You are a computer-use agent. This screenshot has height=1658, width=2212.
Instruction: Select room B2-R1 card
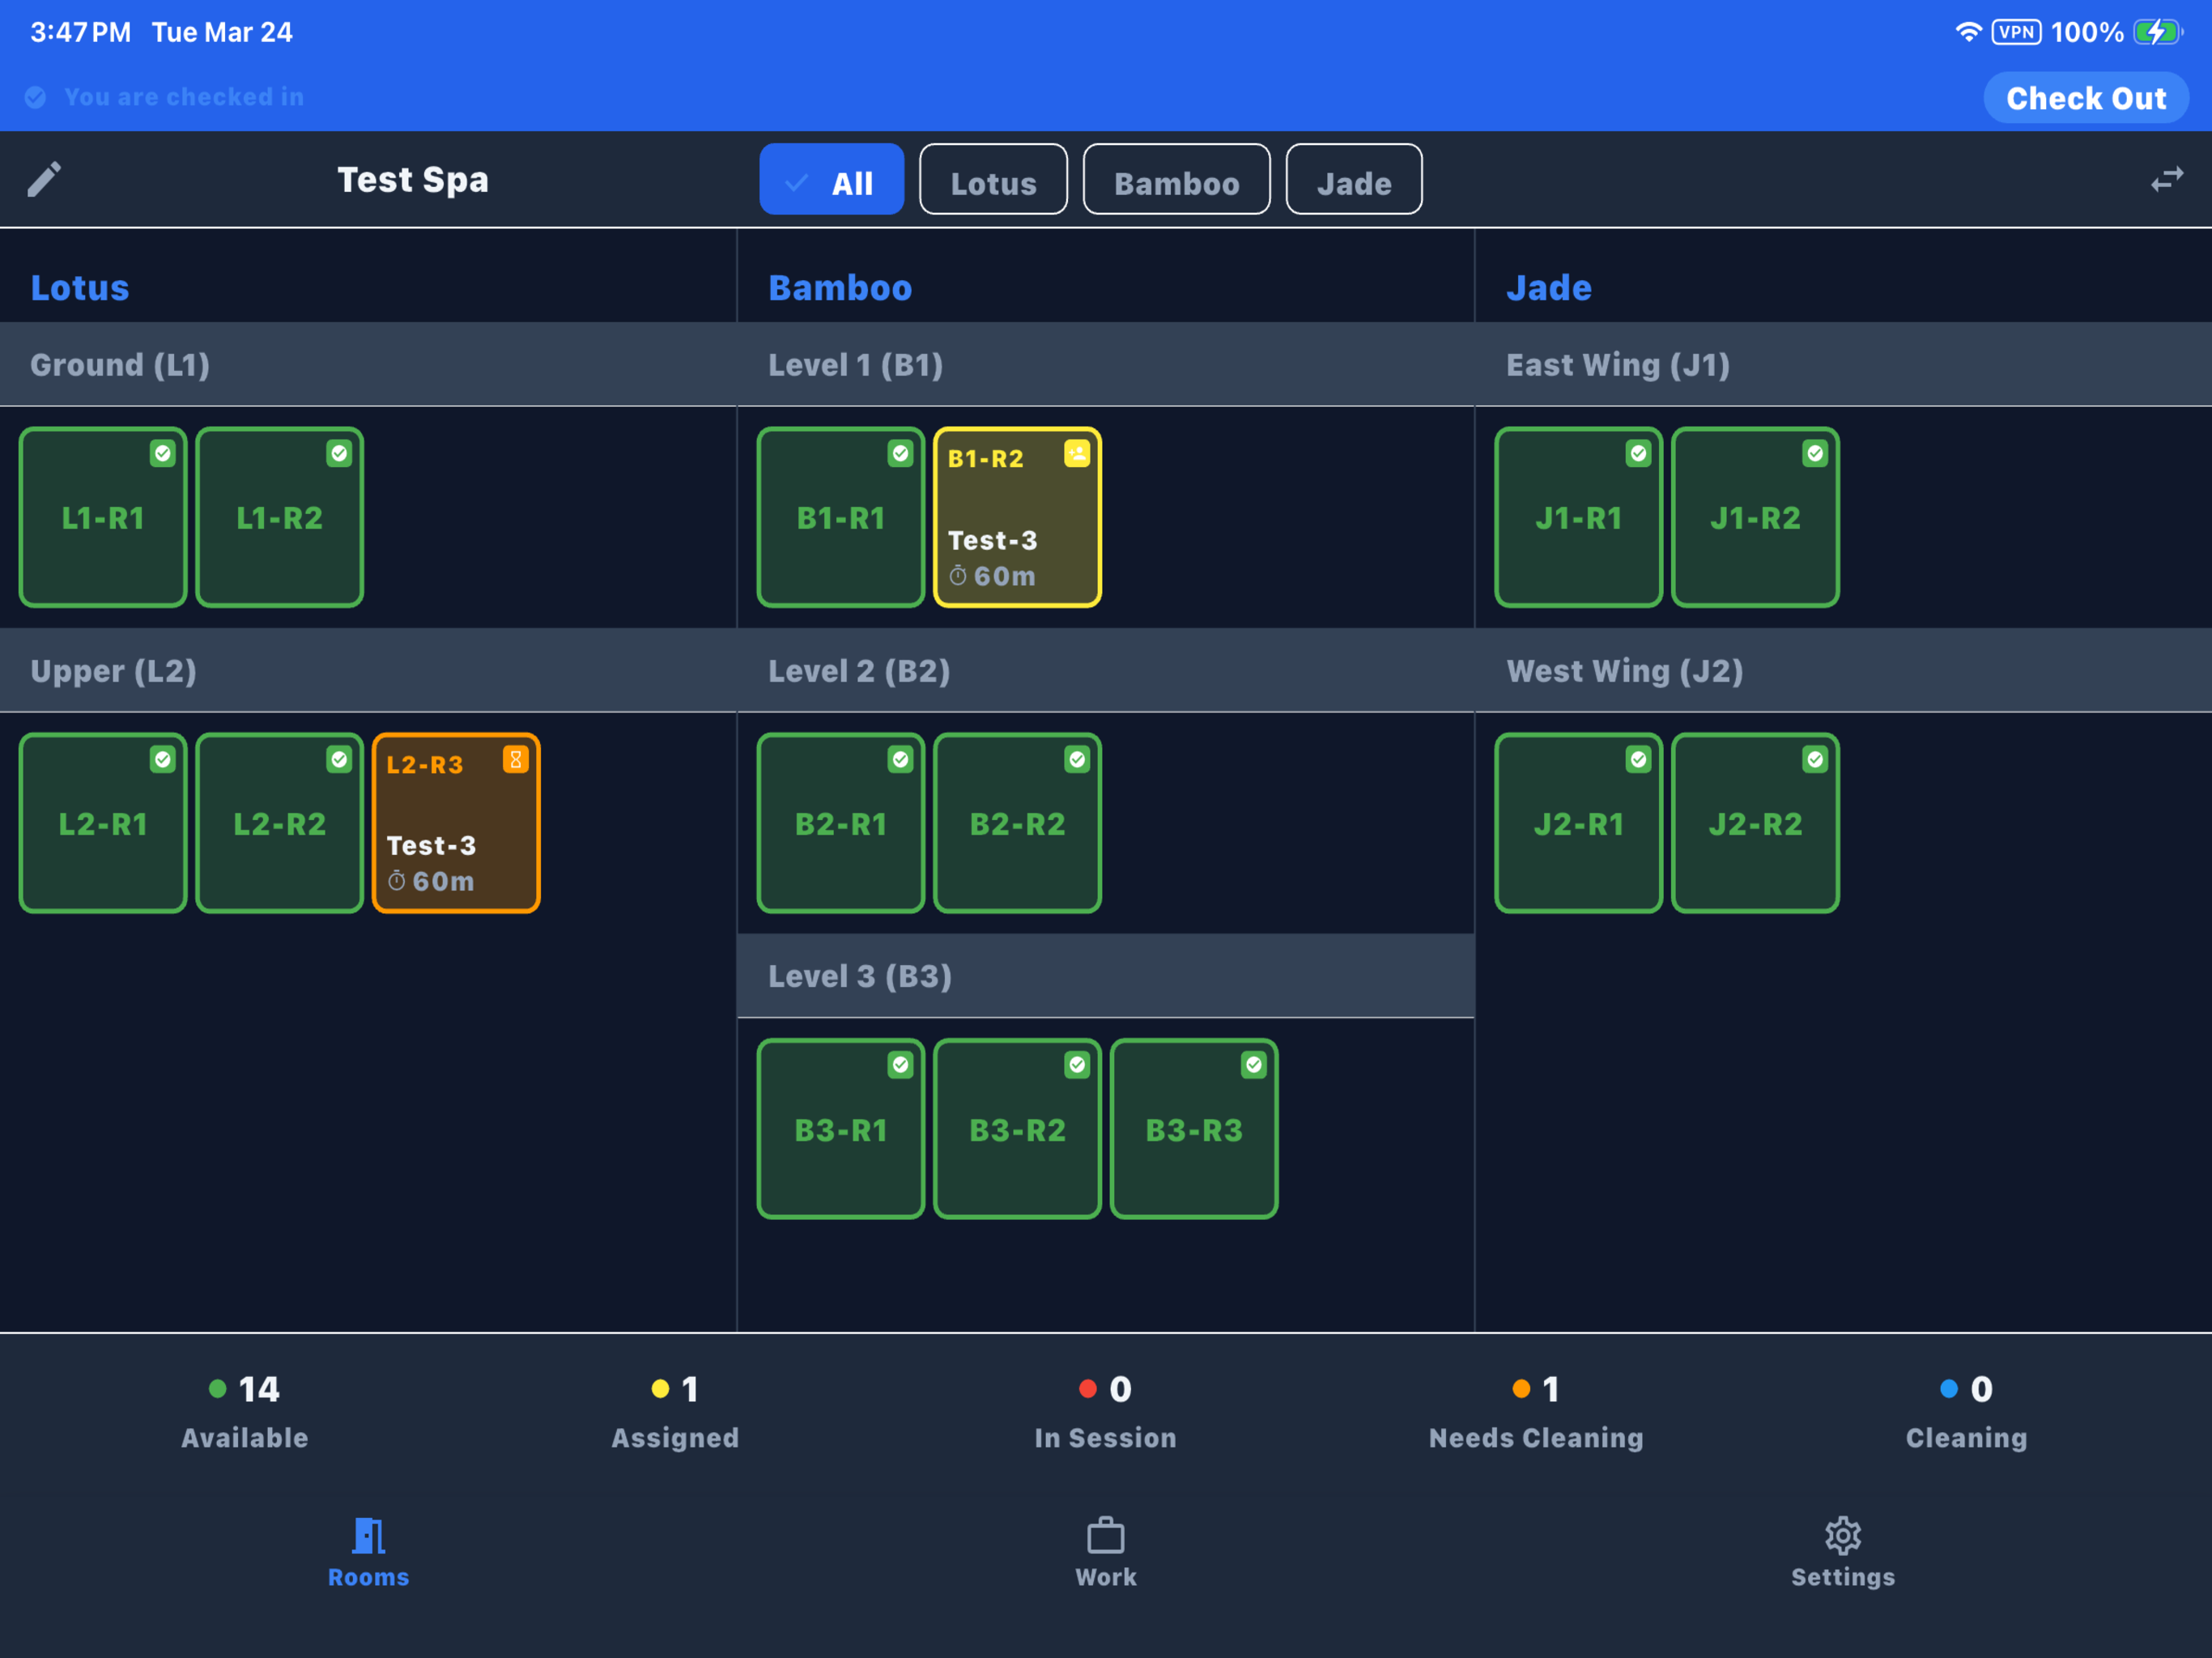(841, 823)
